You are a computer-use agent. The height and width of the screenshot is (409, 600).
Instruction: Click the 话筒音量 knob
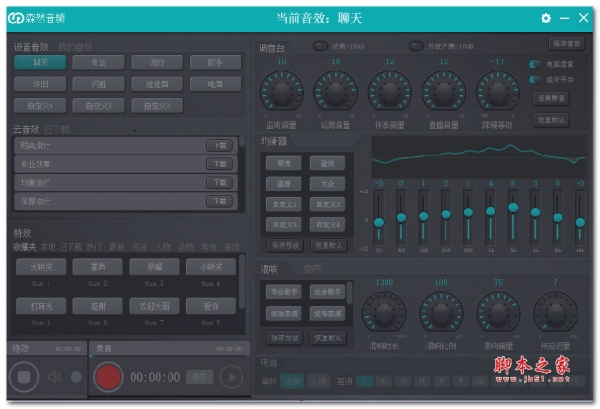tap(336, 92)
